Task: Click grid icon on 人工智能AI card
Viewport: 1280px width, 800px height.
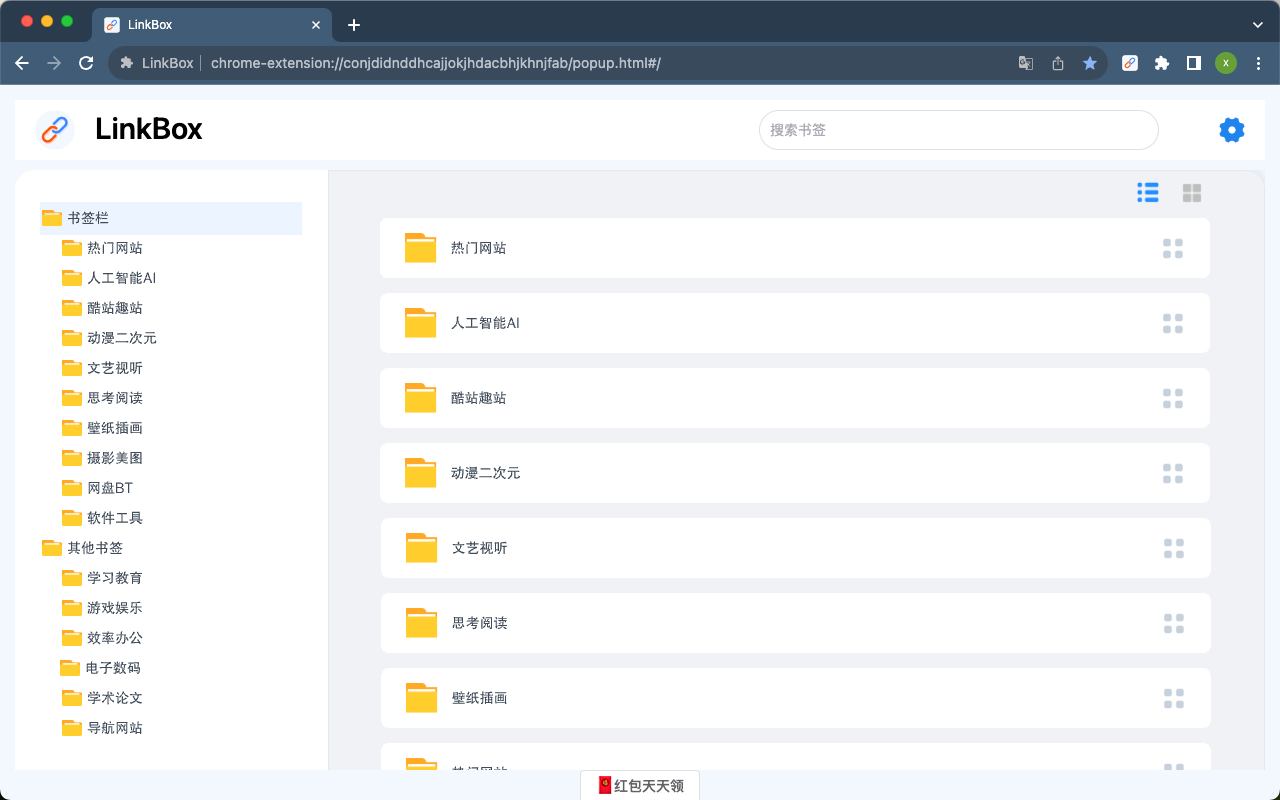Action: click(1173, 323)
